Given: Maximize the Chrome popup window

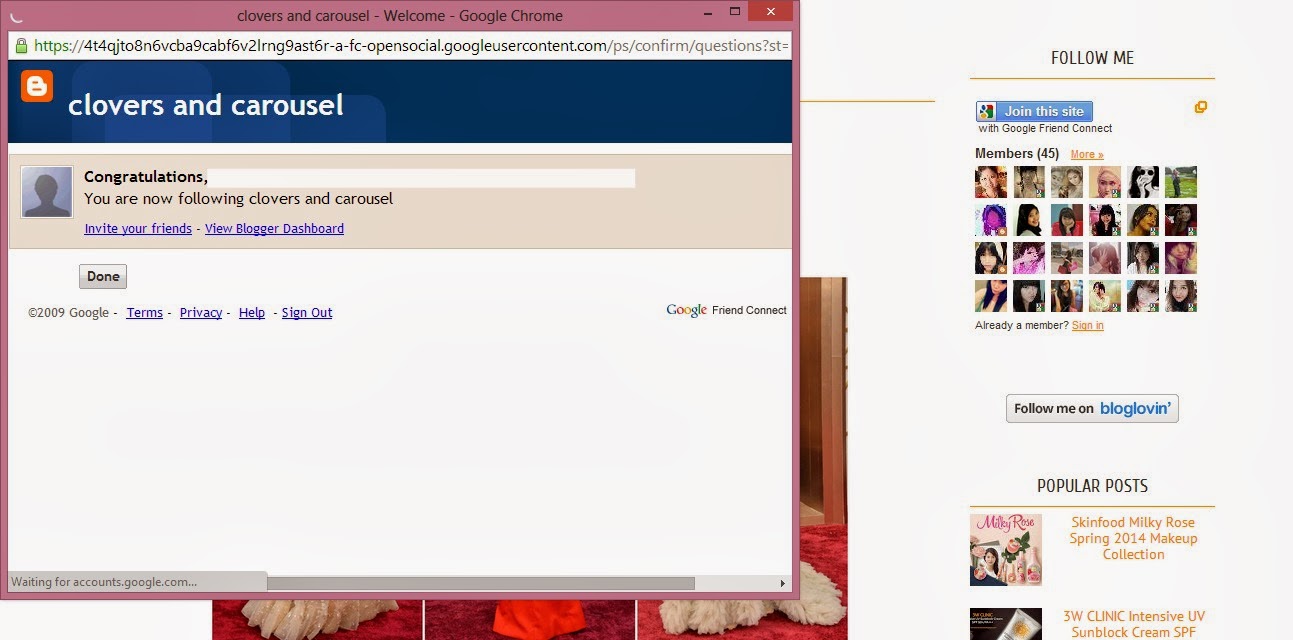Looking at the screenshot, I should click(x=735, y=12).
